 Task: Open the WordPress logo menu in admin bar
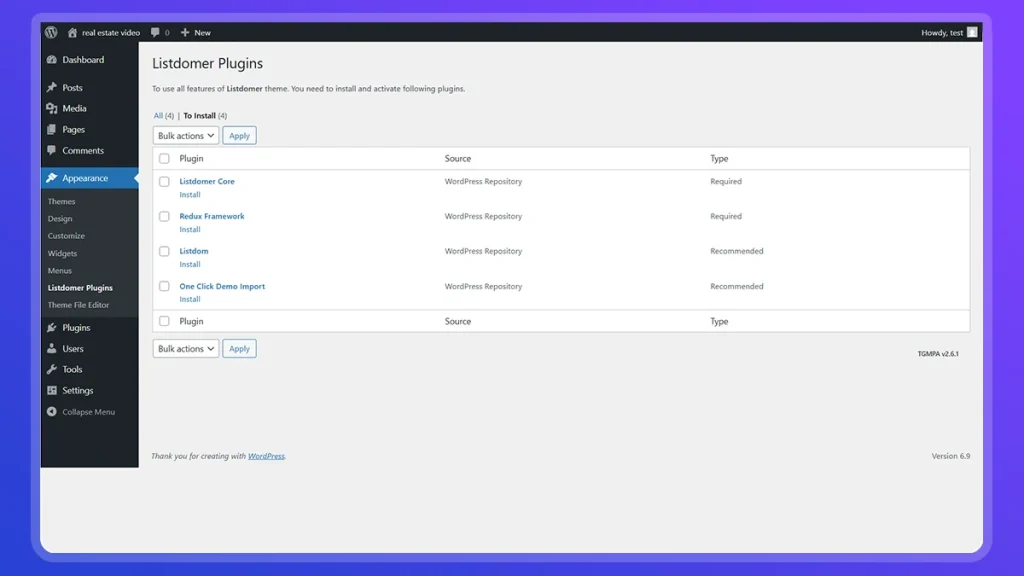tap(50, 31)
